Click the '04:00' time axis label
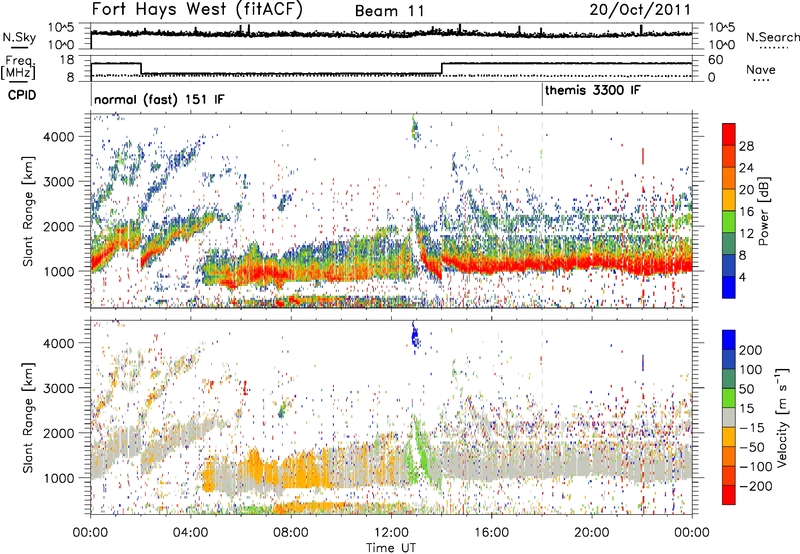 coord(190,532)
